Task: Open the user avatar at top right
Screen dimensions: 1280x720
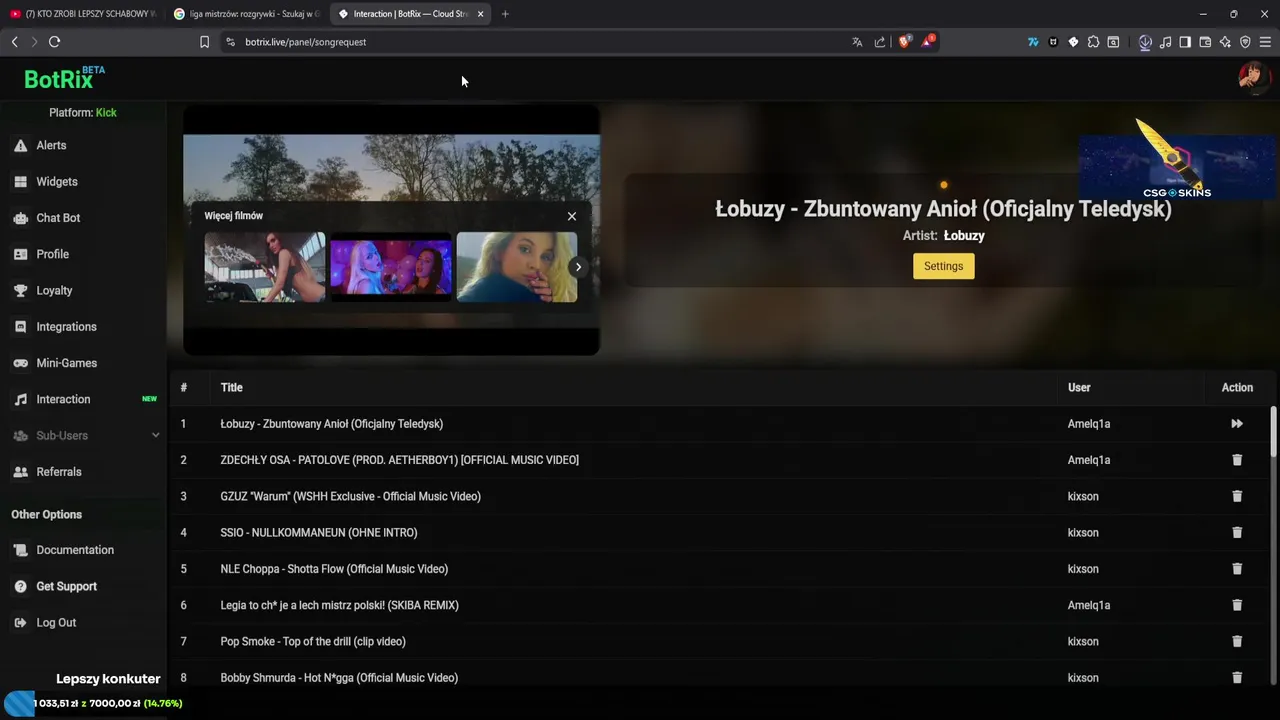Action: (1254, 77)
